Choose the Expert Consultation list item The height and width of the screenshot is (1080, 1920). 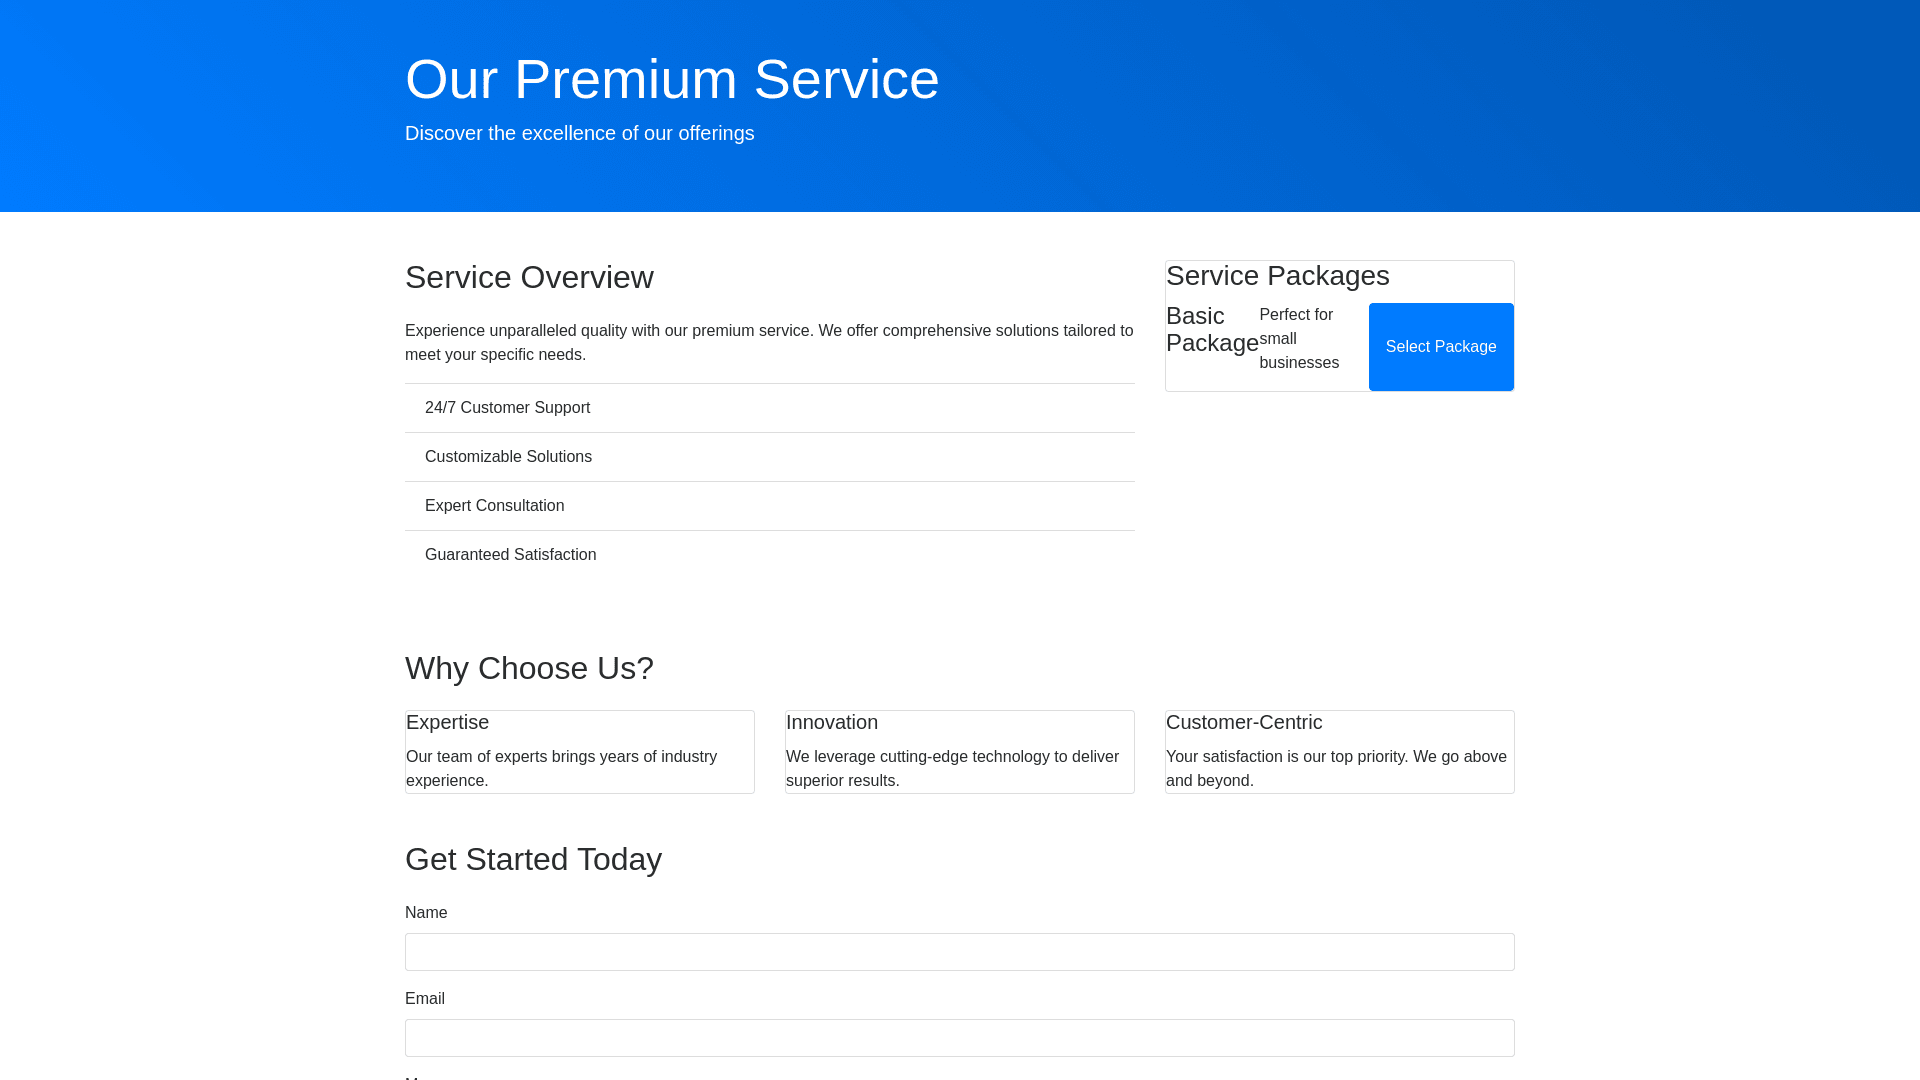tap(494, 506)
